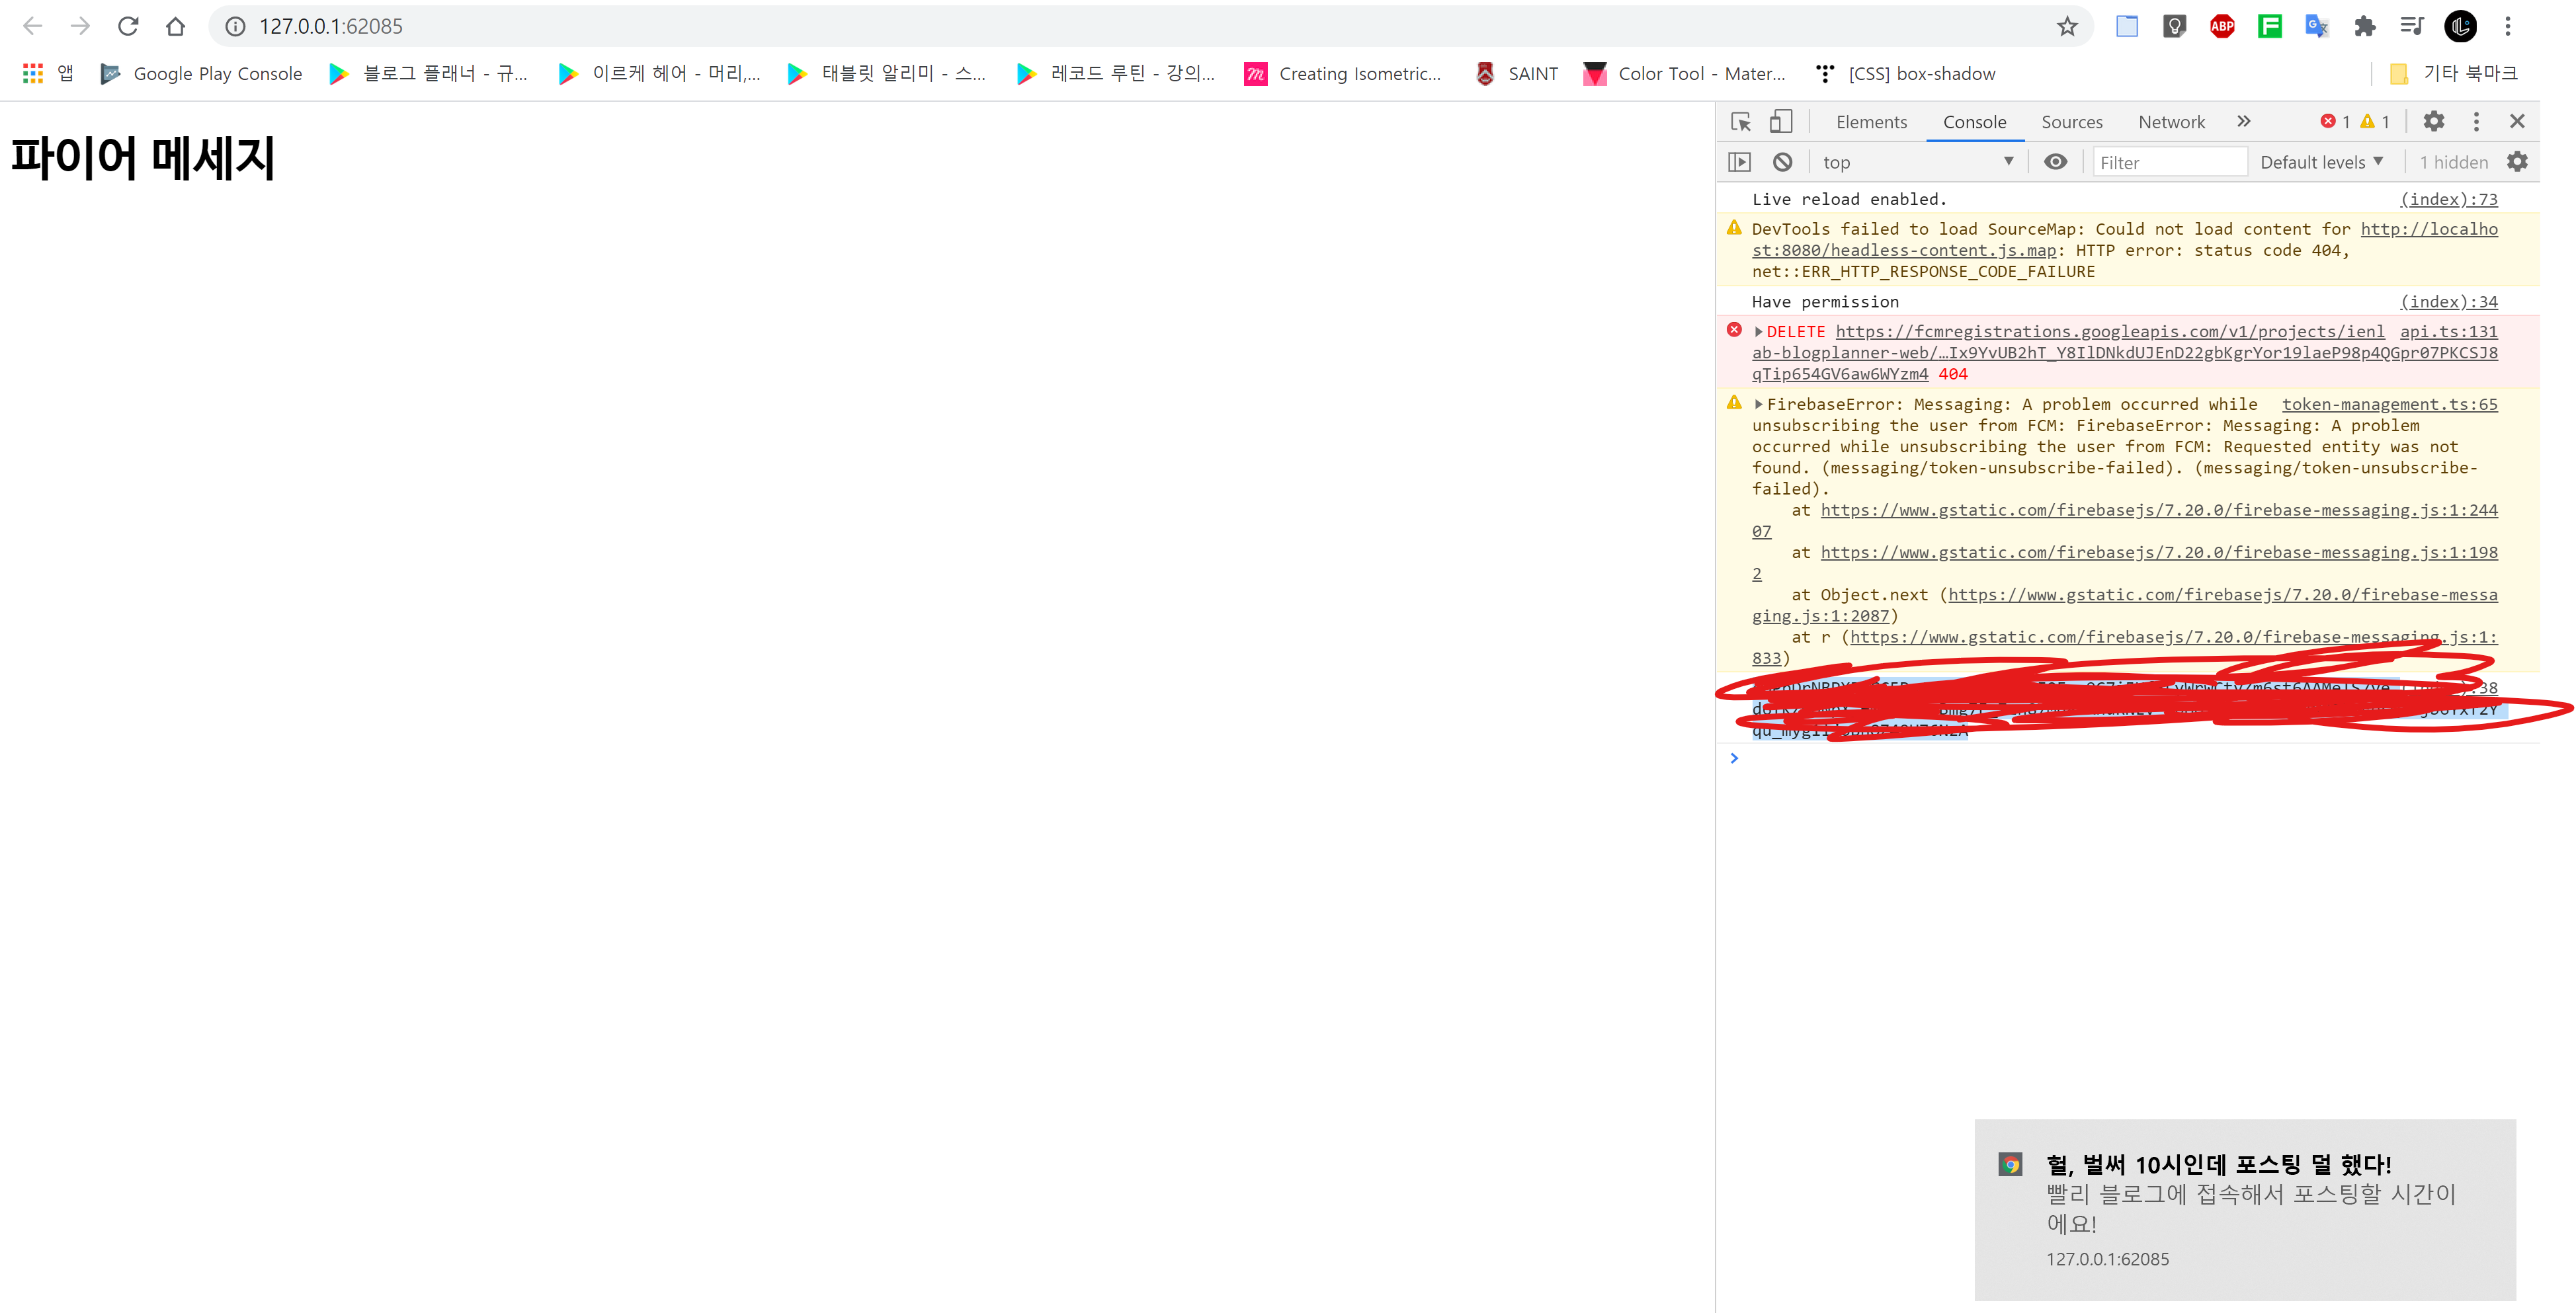Open the top JavaScript context dropdown
2576x1313 pixels.
pyautogui.click(x=1916, y=162)
